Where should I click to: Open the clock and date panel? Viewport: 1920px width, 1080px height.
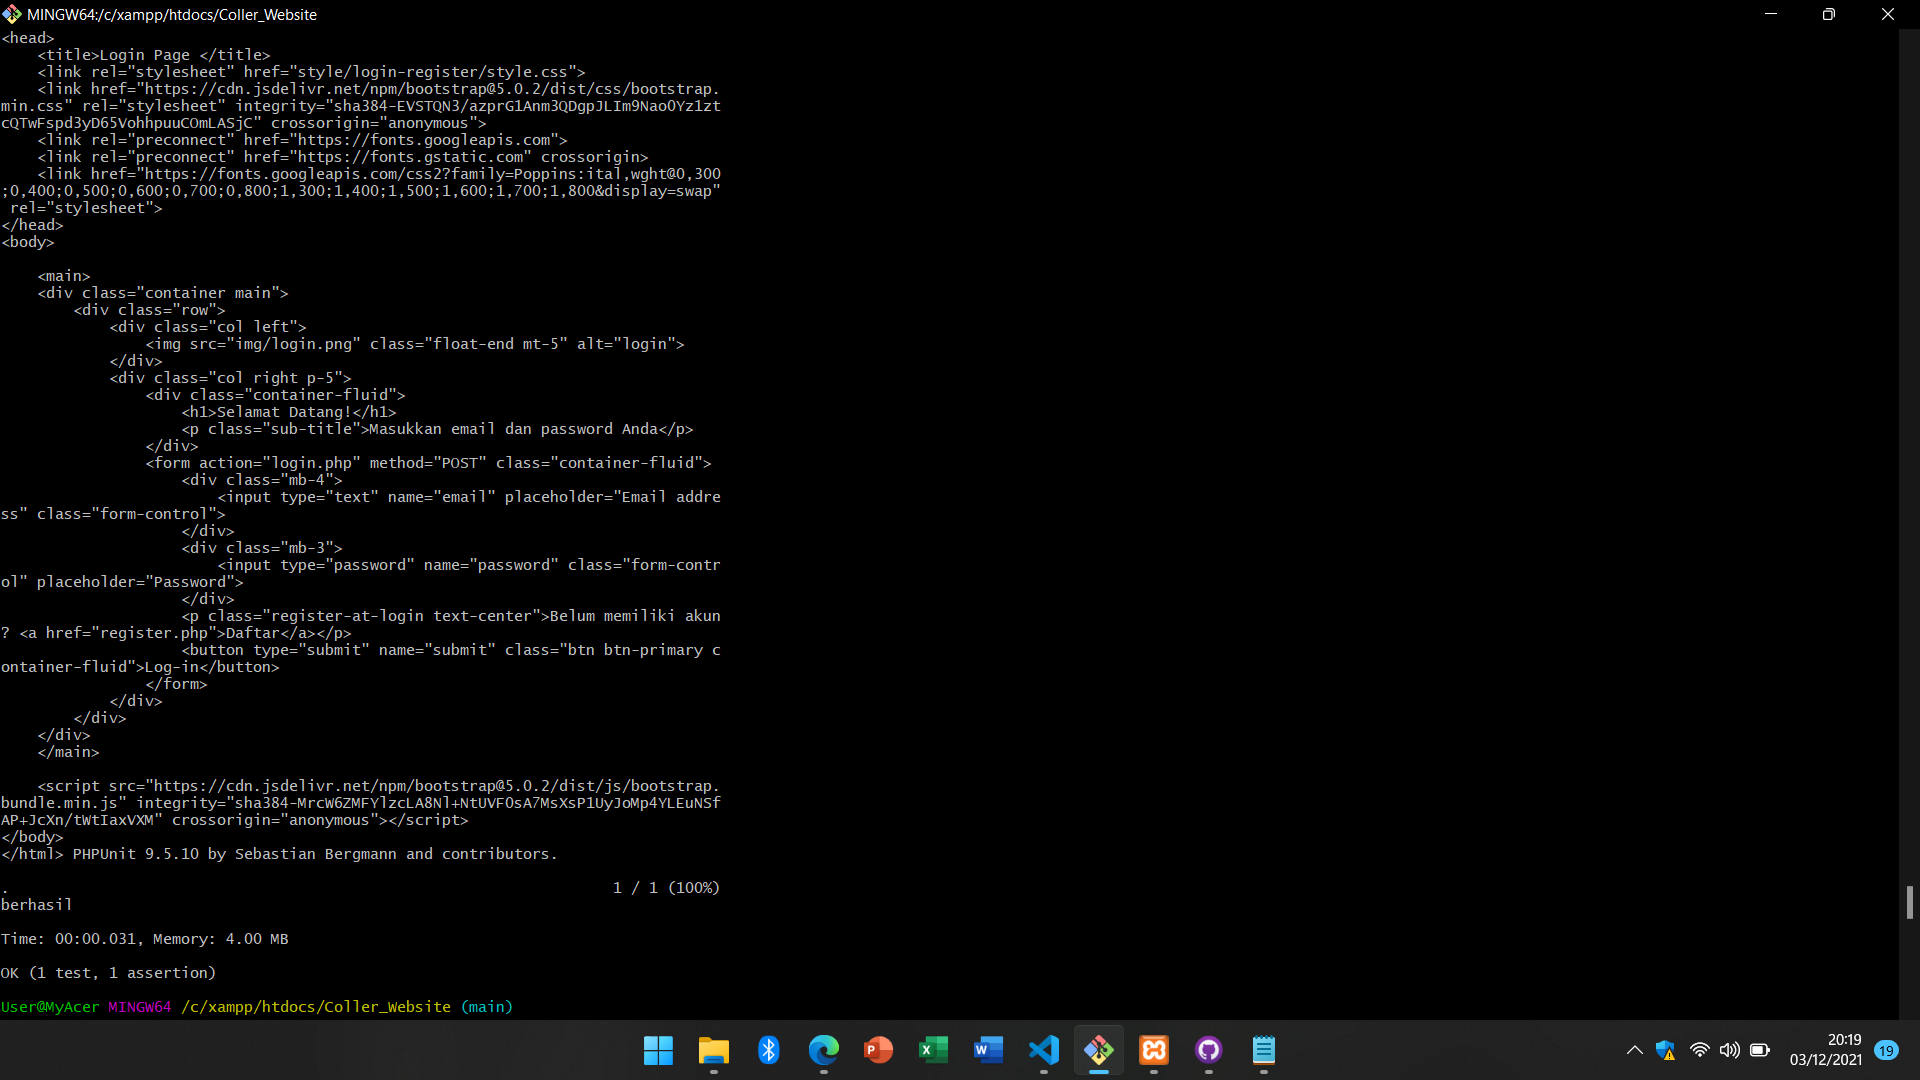pos(1825,1050)
